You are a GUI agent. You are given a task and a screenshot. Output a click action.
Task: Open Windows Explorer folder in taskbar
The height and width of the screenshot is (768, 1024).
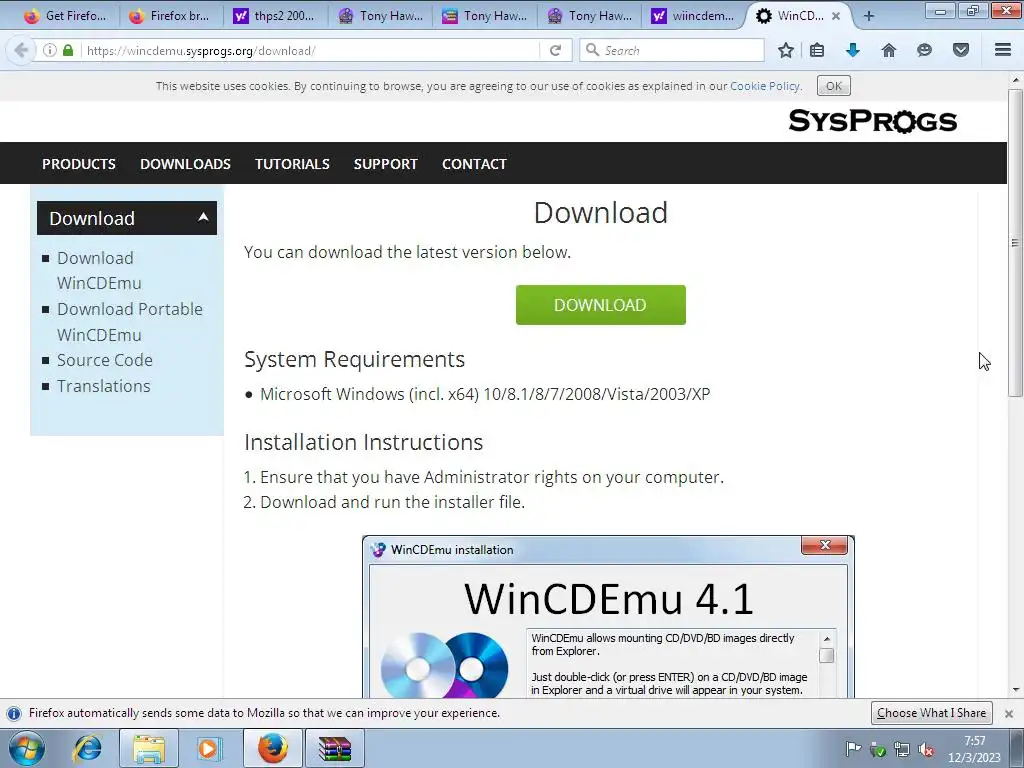(x=148, y=748)
